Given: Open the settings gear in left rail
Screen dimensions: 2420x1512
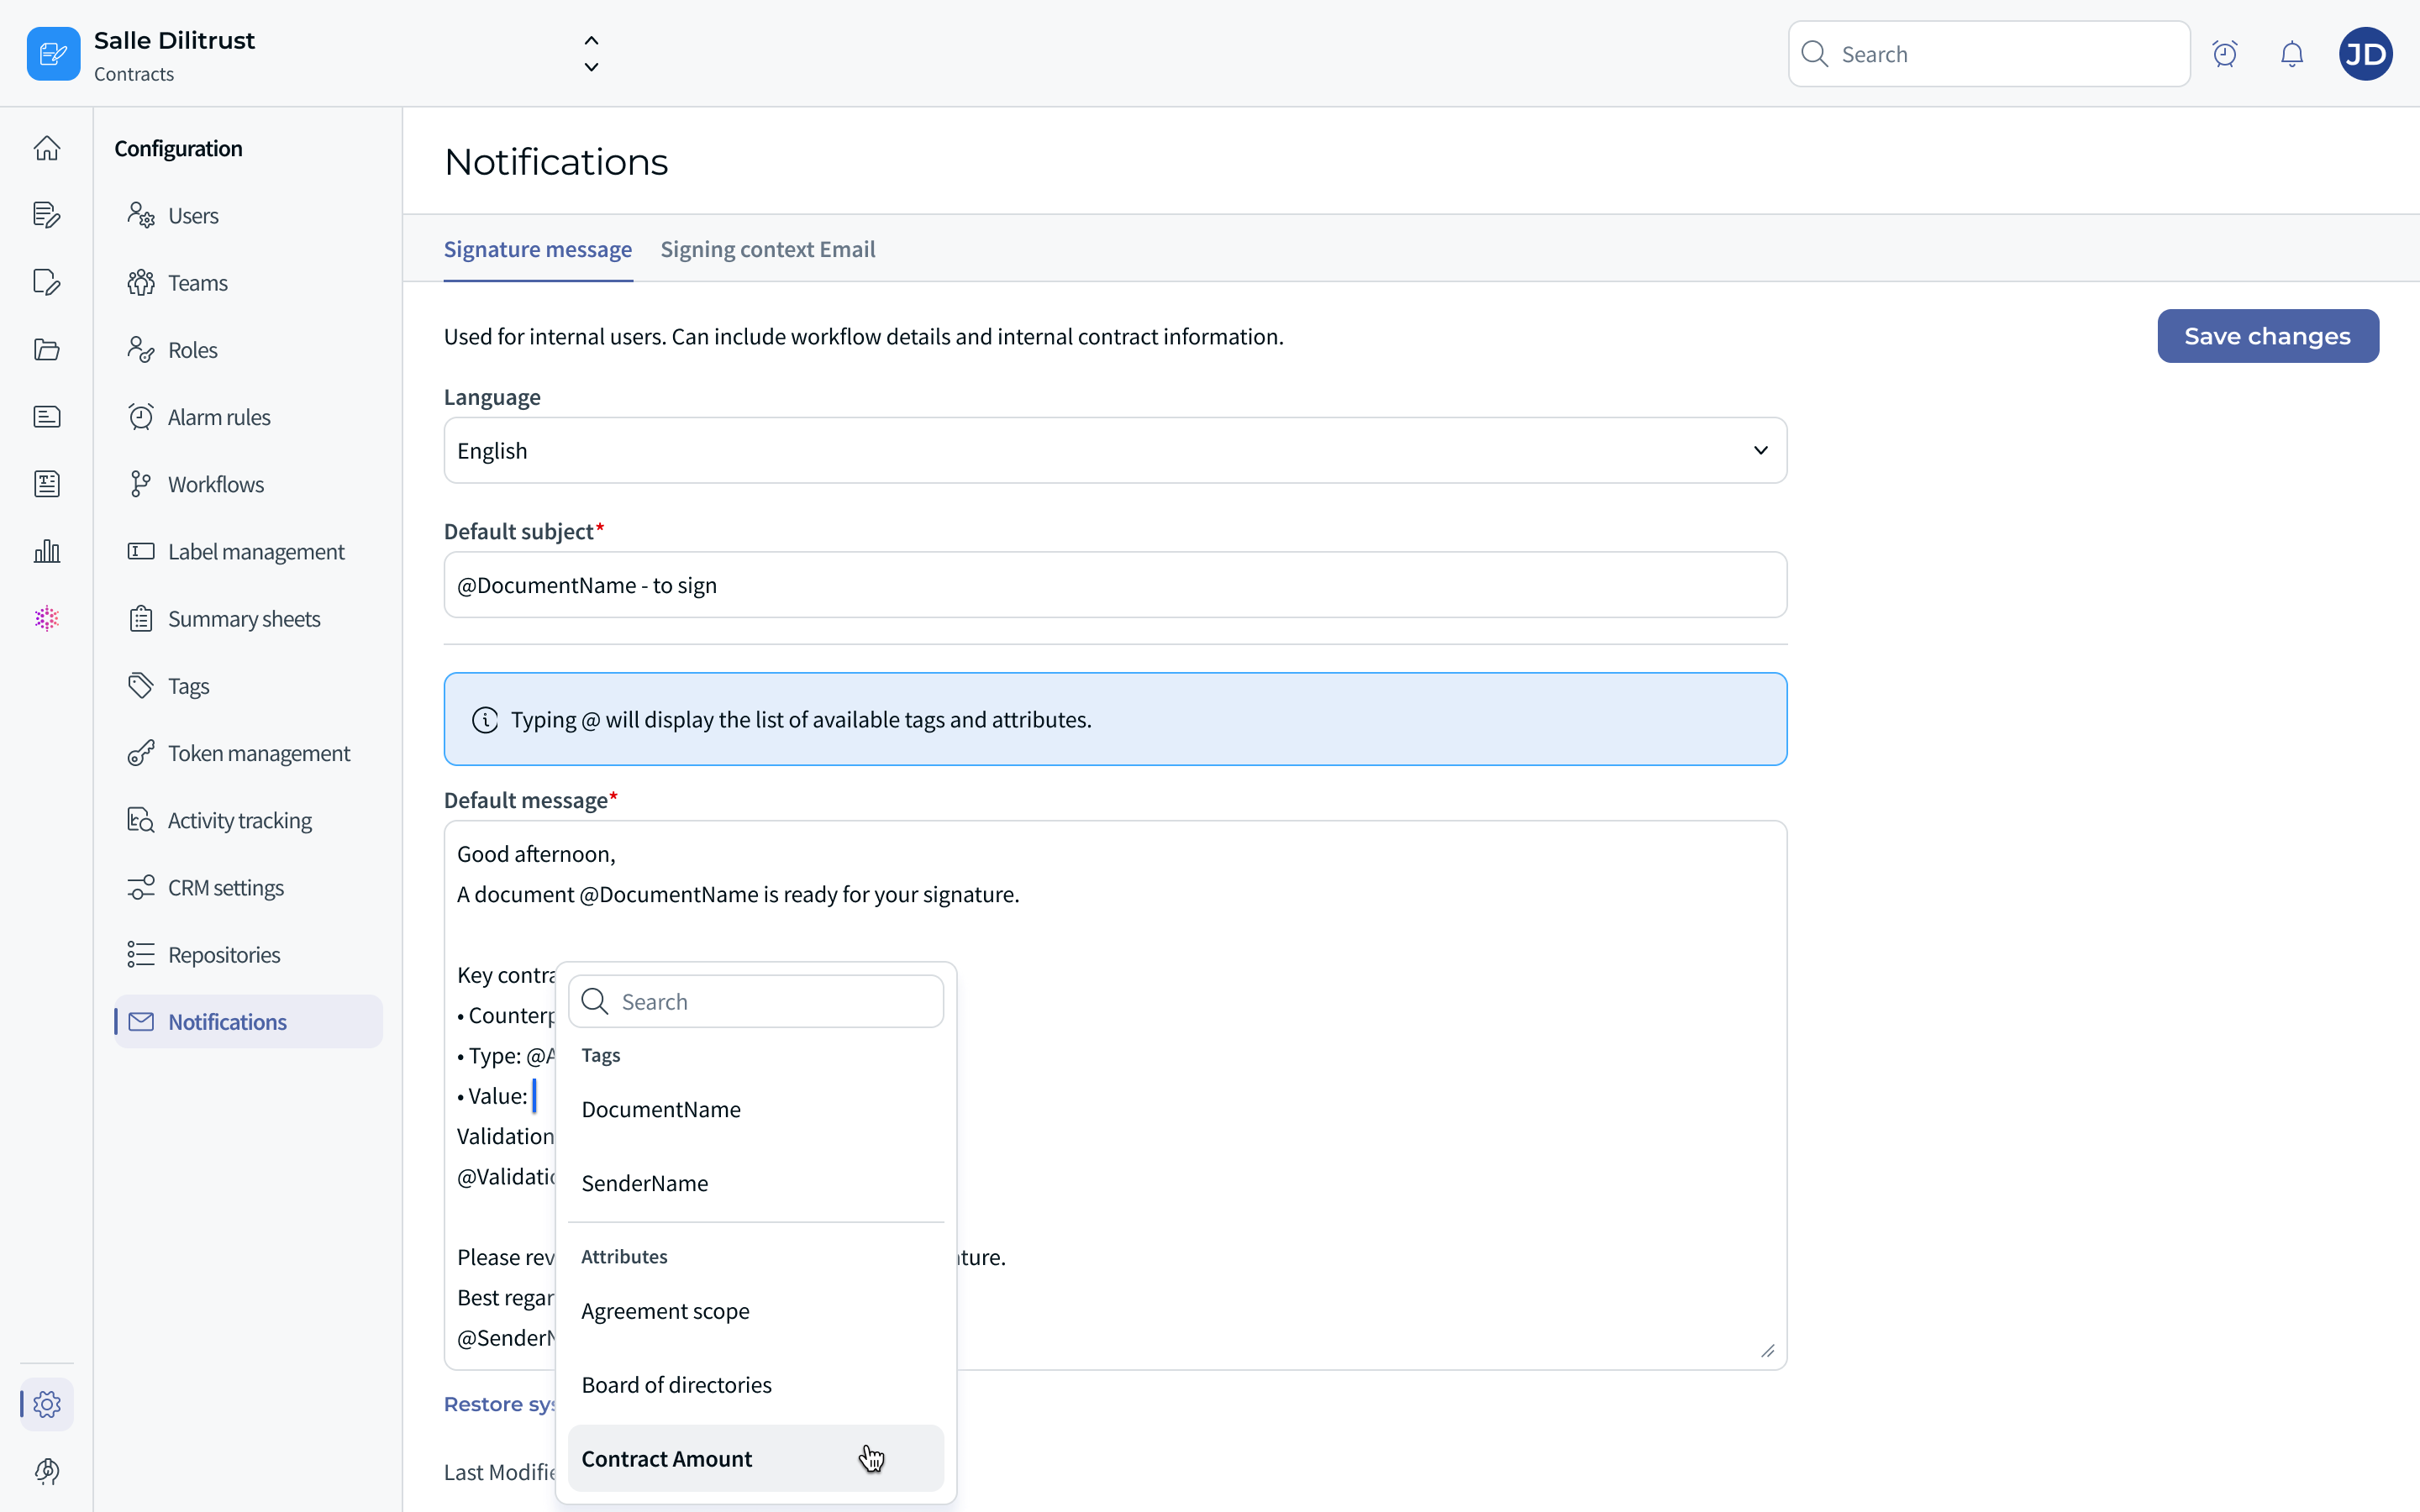Looking at the screenshot, I should tap(47, 1404).
